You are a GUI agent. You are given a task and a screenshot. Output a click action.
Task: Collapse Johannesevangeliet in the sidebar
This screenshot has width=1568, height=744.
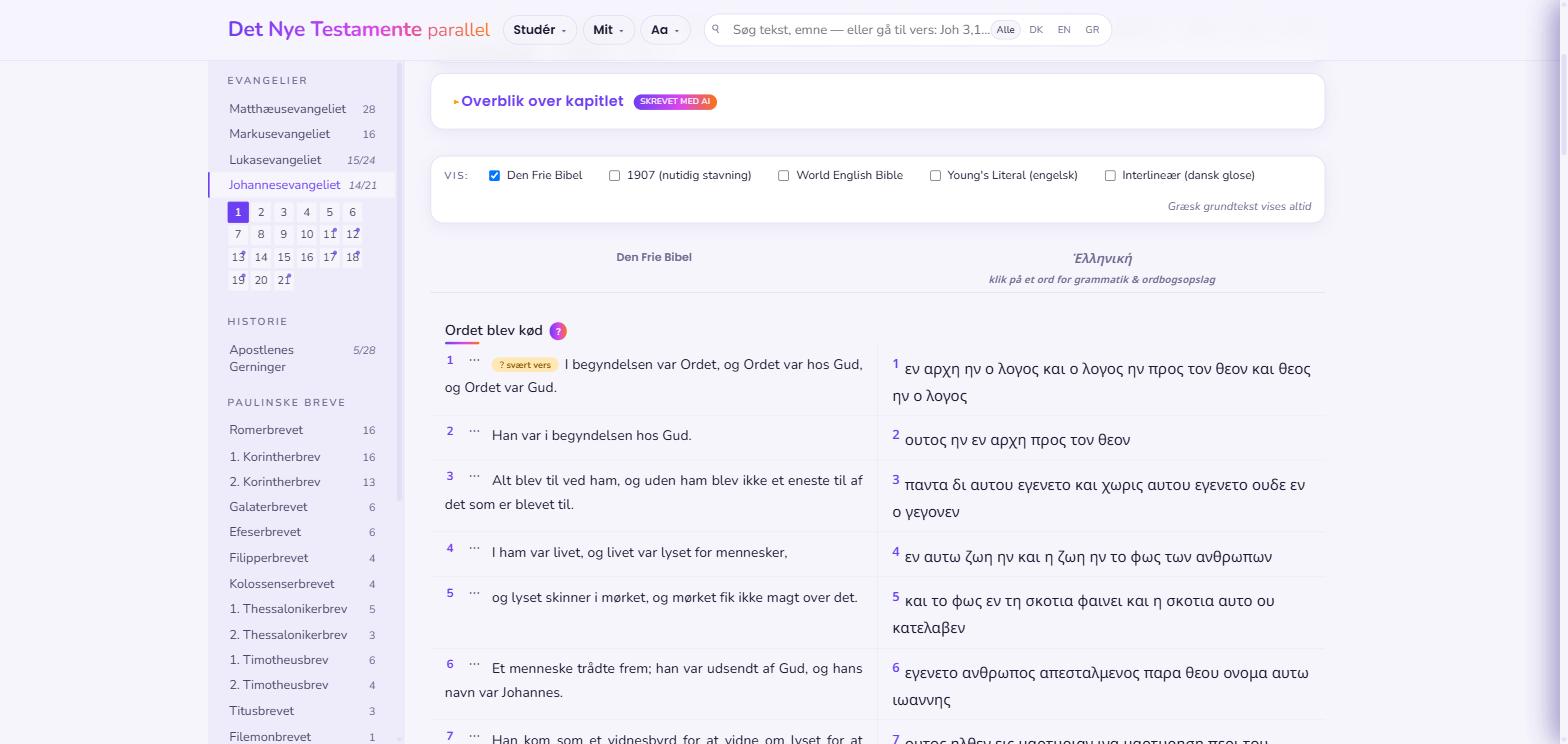pyautogui.click(x=302, y=185)
